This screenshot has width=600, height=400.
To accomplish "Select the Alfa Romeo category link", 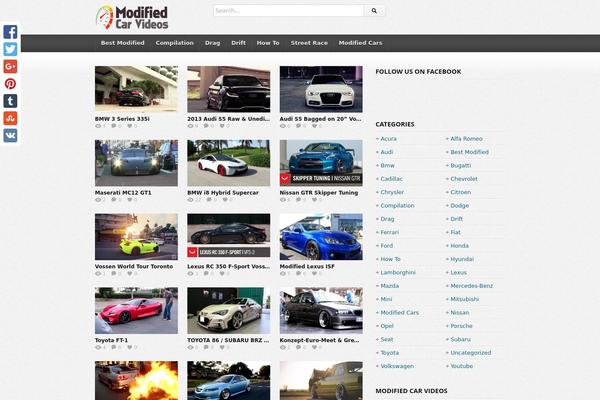I will click(466, 139).
